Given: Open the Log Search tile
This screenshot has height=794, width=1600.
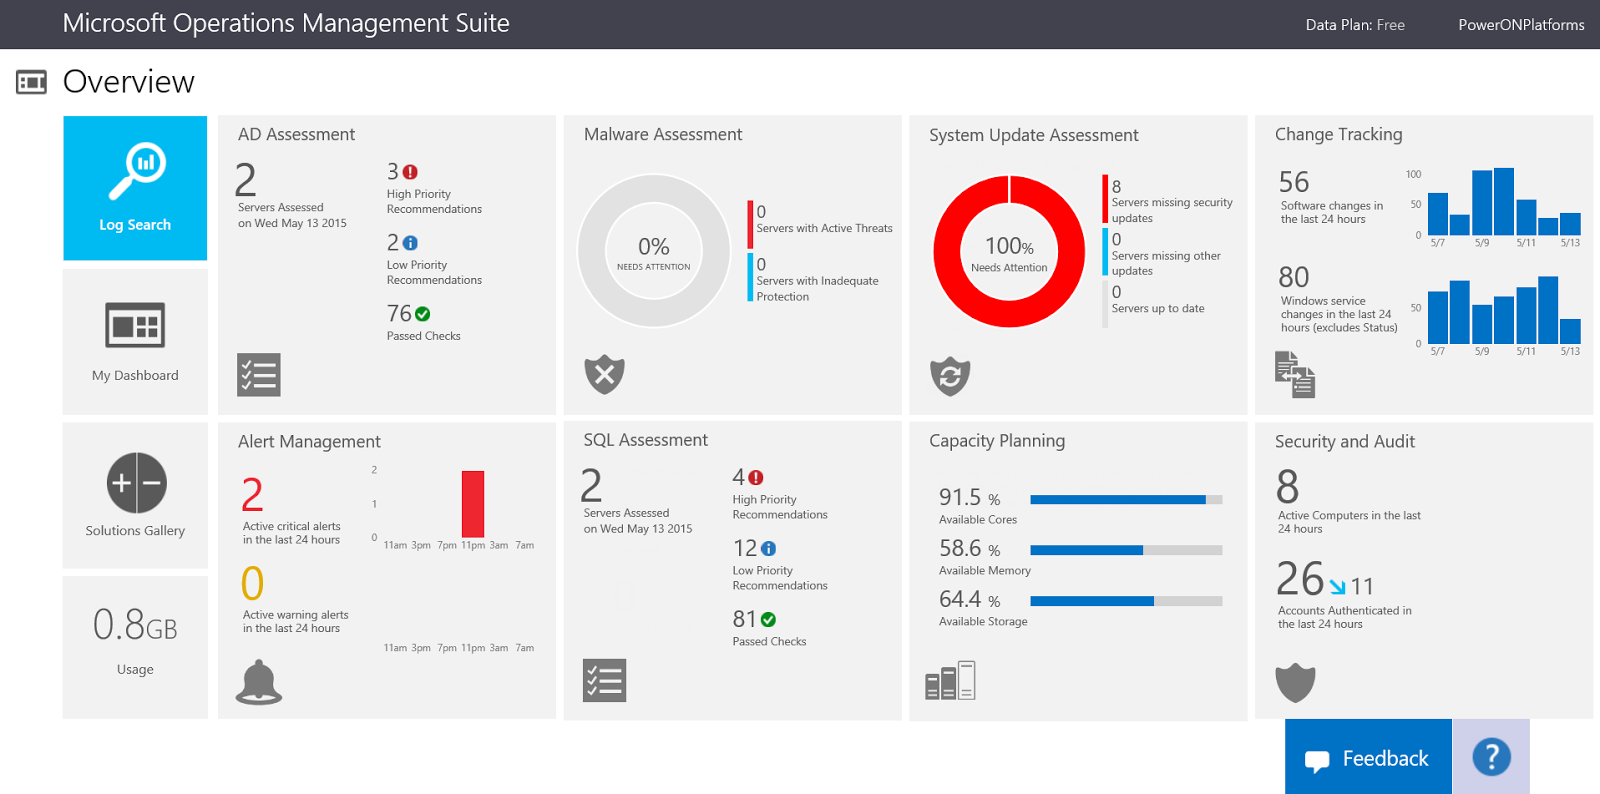Looking at the screenshot, I should click(x=135, y=188).
